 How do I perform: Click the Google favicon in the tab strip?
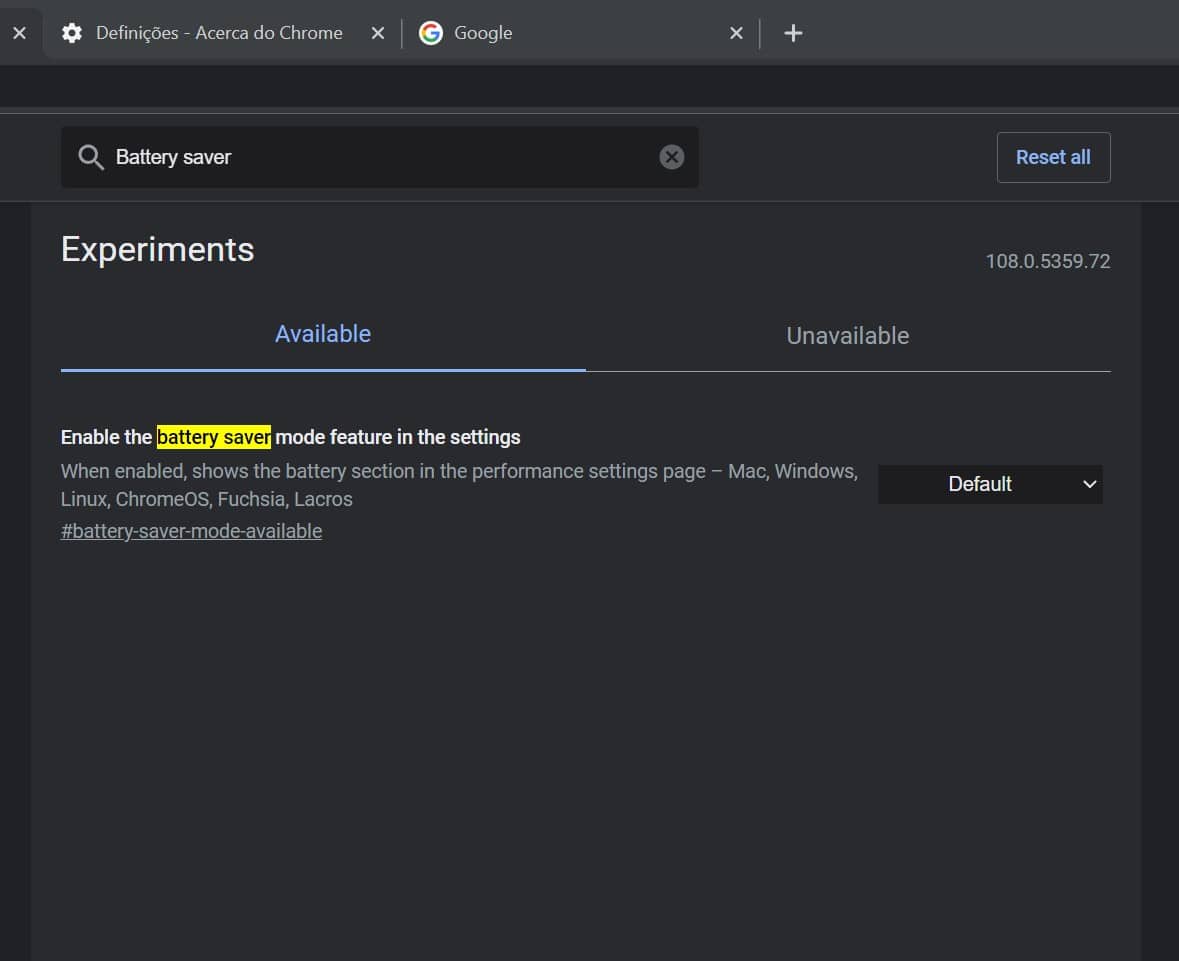pyautogui.click(x=431, y=33)
